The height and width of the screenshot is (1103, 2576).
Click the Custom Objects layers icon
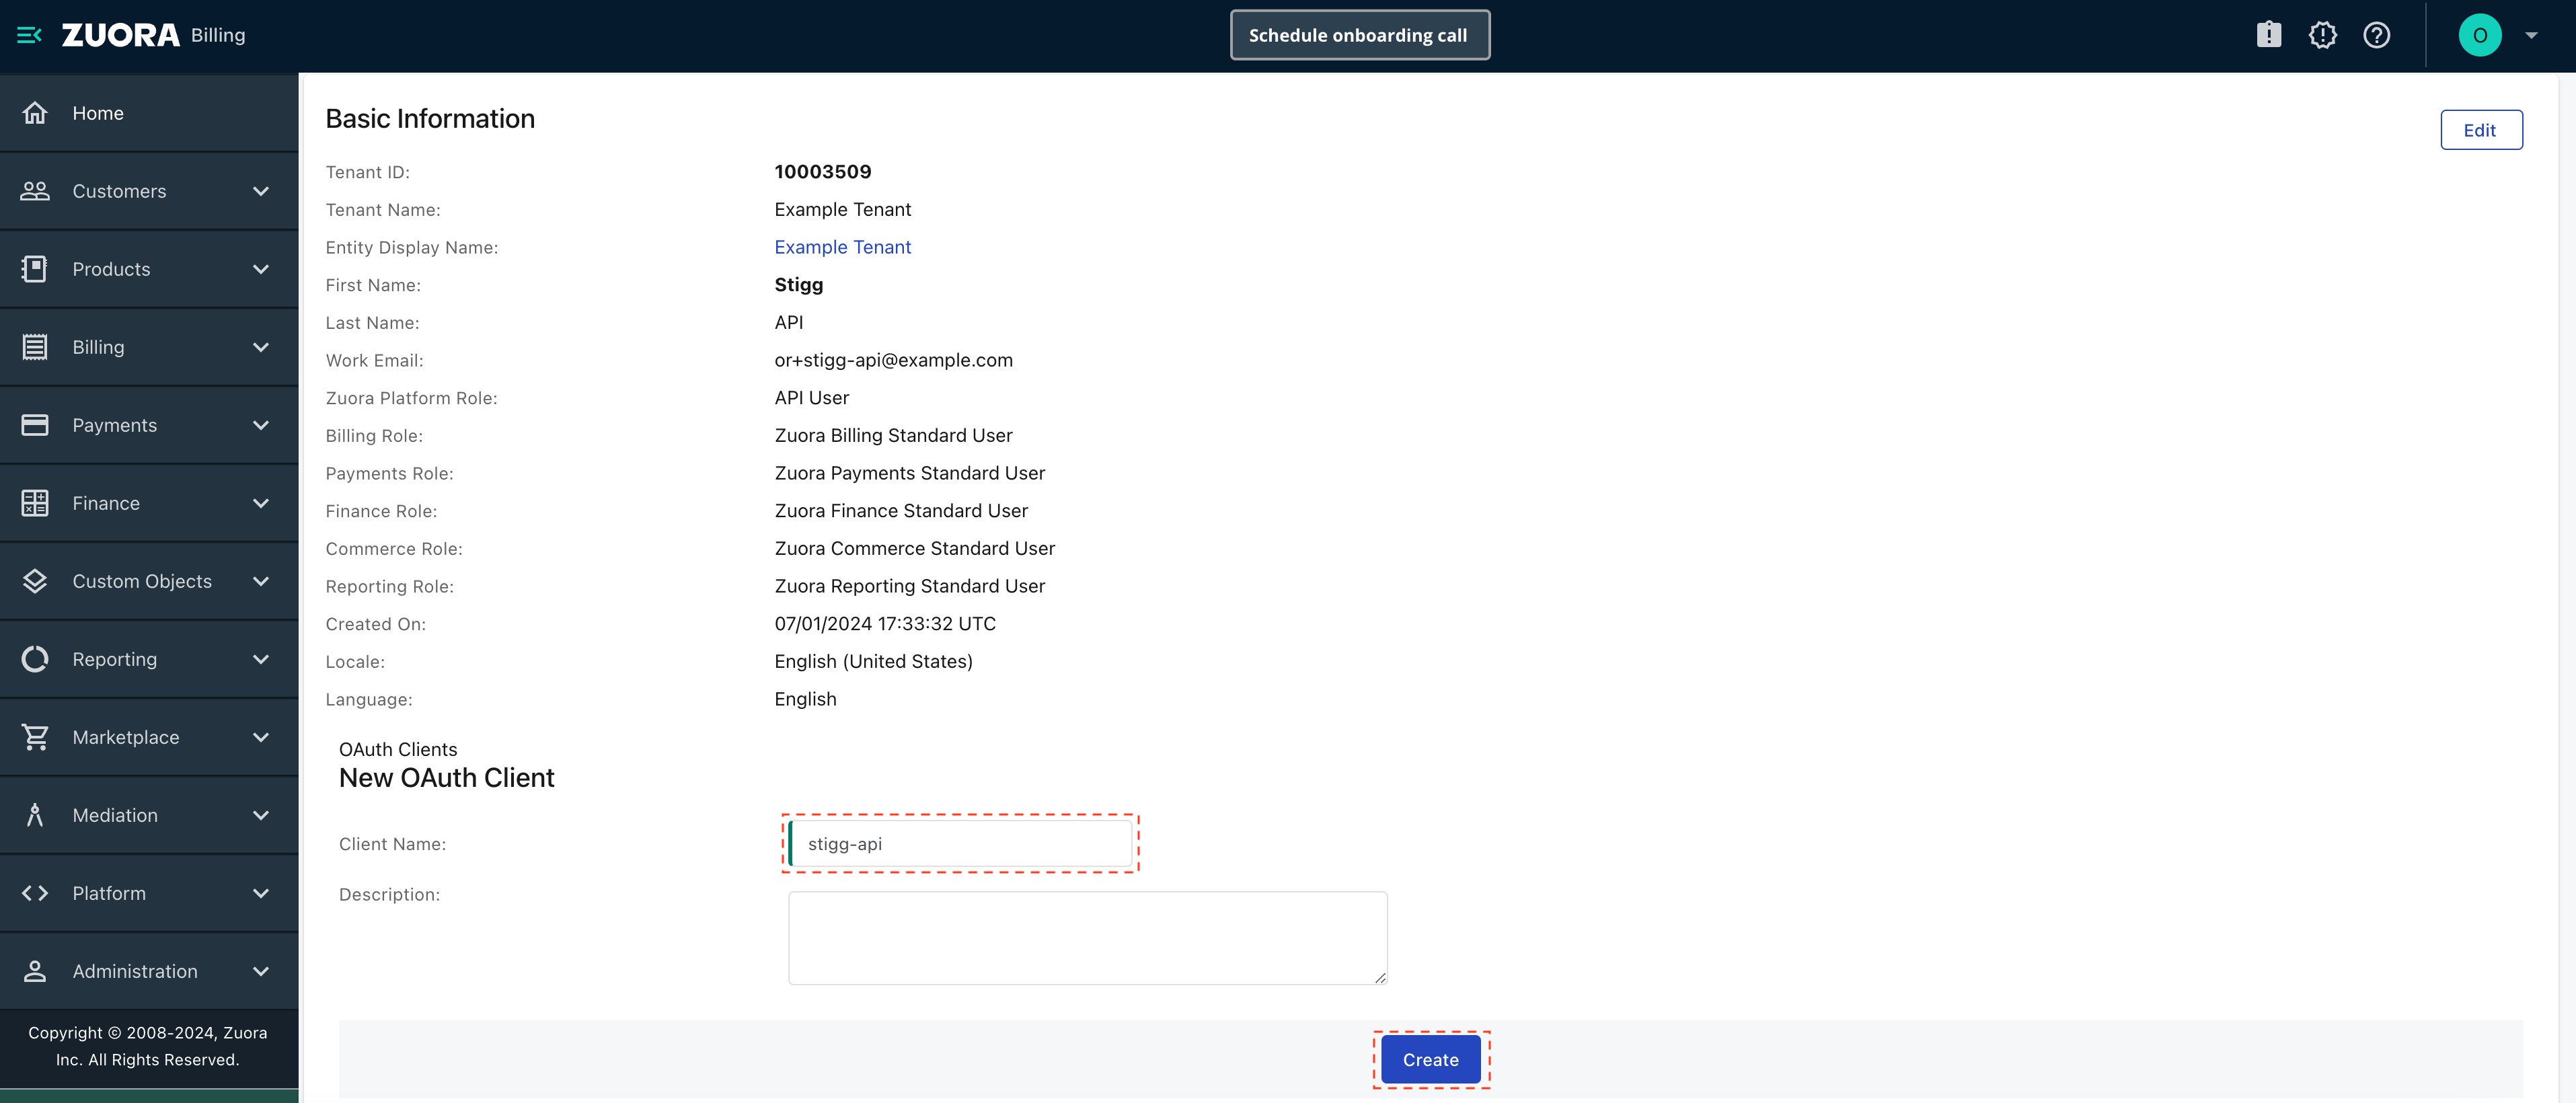(35, 581)
